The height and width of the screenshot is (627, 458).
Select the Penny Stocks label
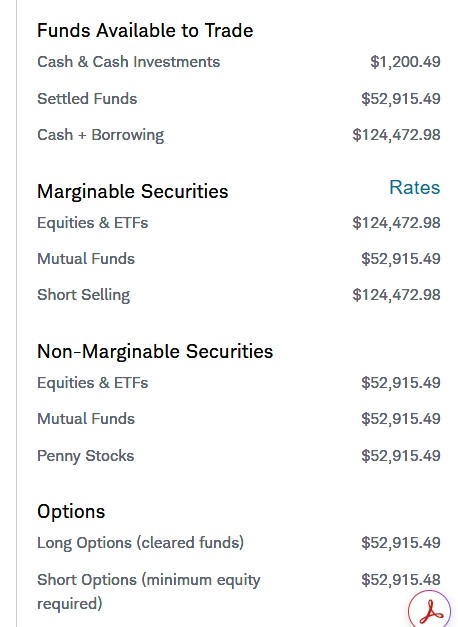click(86, 456)
